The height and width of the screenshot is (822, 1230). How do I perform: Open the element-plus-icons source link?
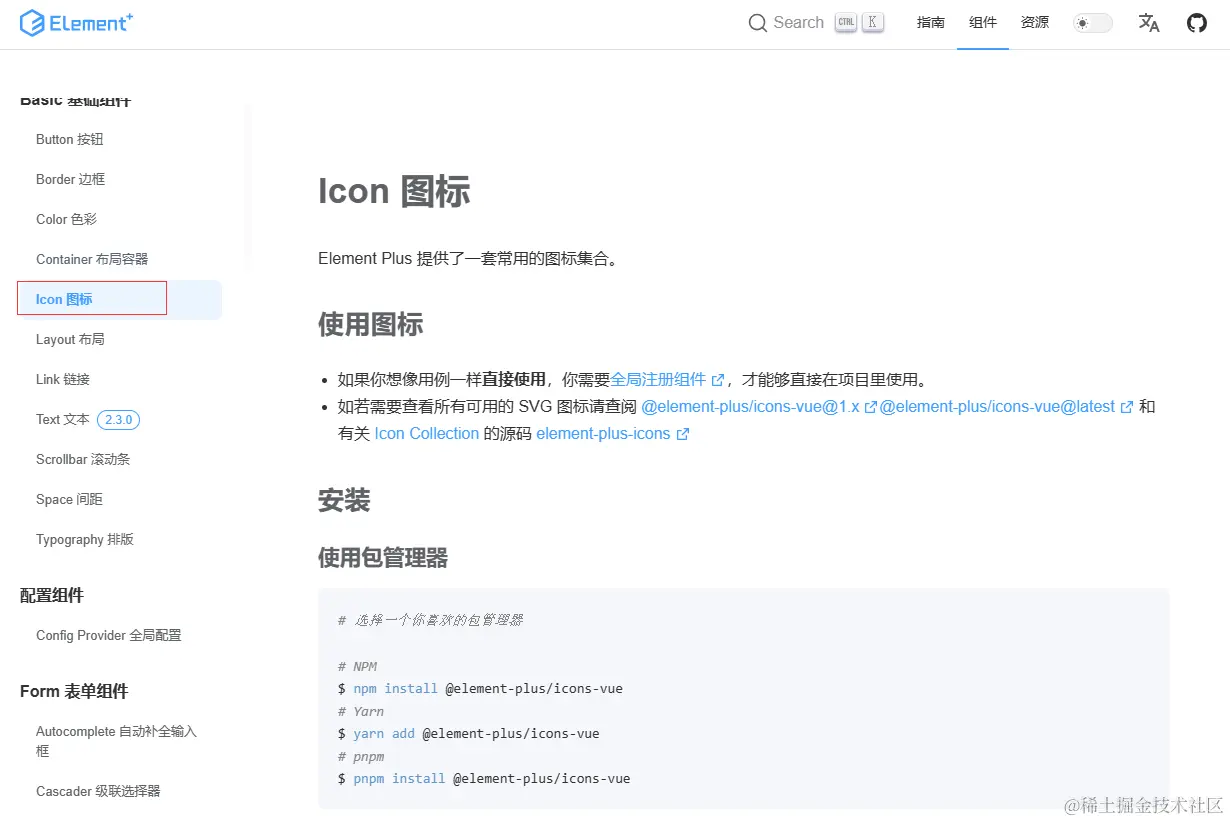coord(612,433)
